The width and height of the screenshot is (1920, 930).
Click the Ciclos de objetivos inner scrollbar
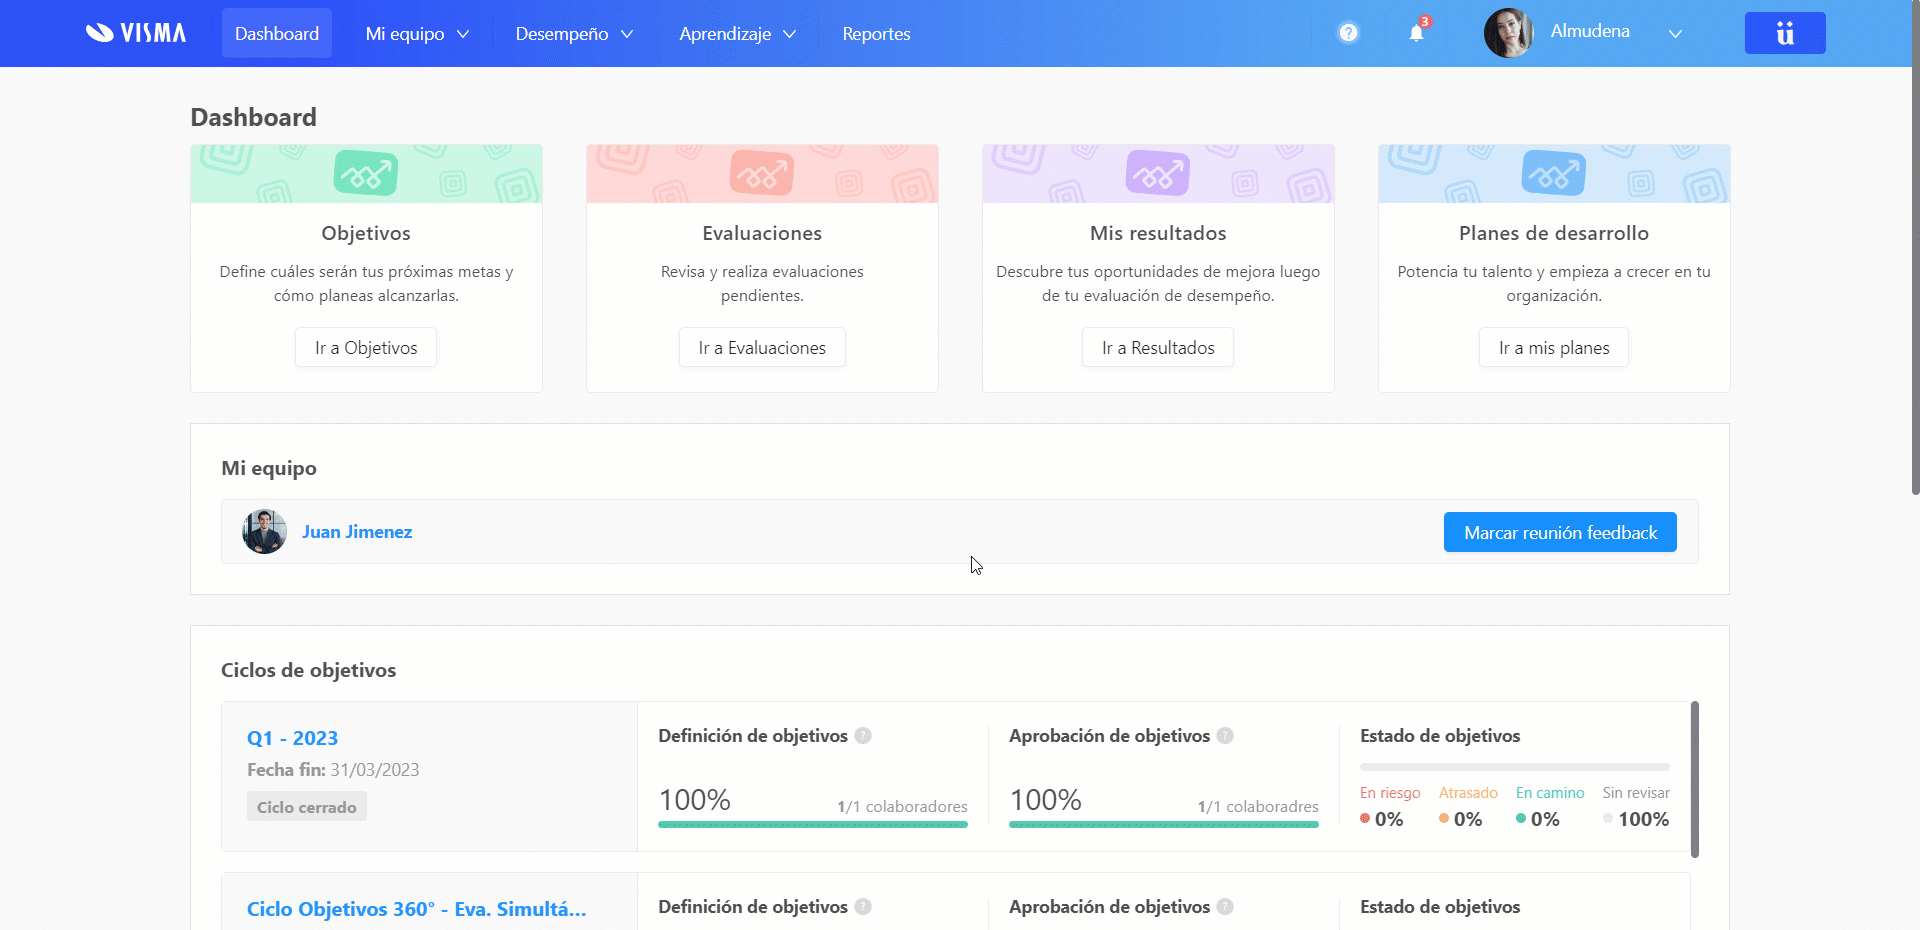(x=1695, y=779)
